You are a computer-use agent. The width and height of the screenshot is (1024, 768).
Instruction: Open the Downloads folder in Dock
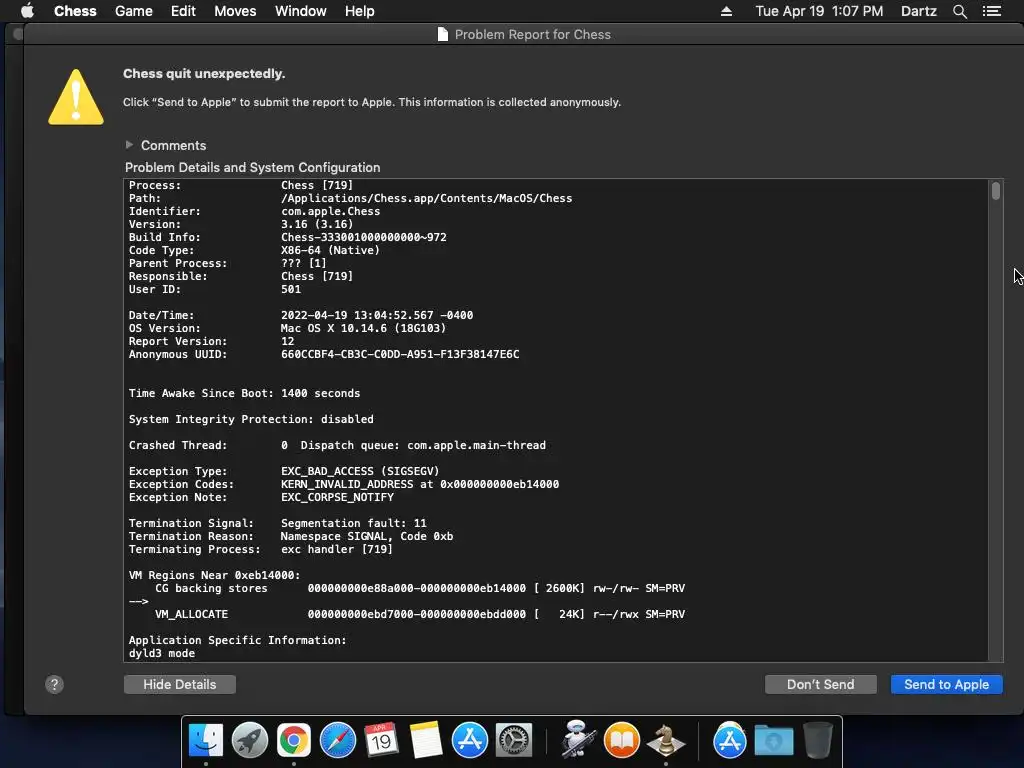[774, 741]
